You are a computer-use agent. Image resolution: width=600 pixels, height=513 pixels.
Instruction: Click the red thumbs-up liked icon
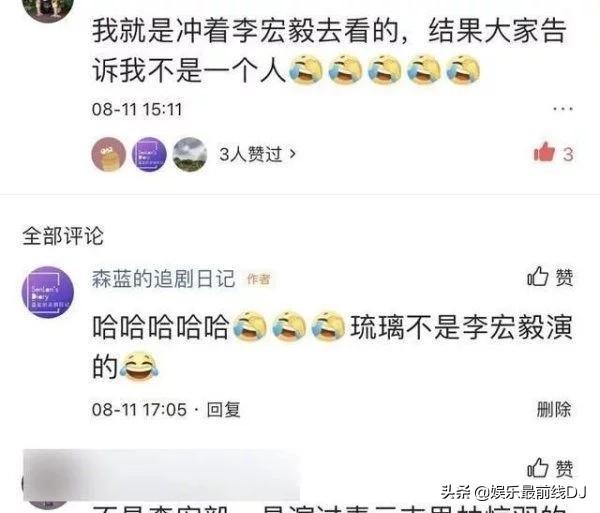pos(544,152)
